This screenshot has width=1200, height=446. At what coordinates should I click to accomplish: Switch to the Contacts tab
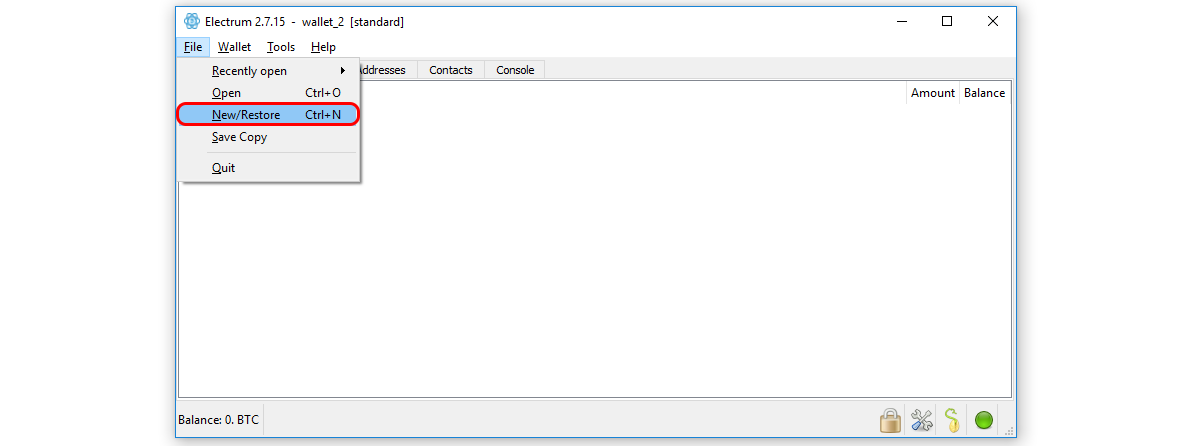(451, 70)
